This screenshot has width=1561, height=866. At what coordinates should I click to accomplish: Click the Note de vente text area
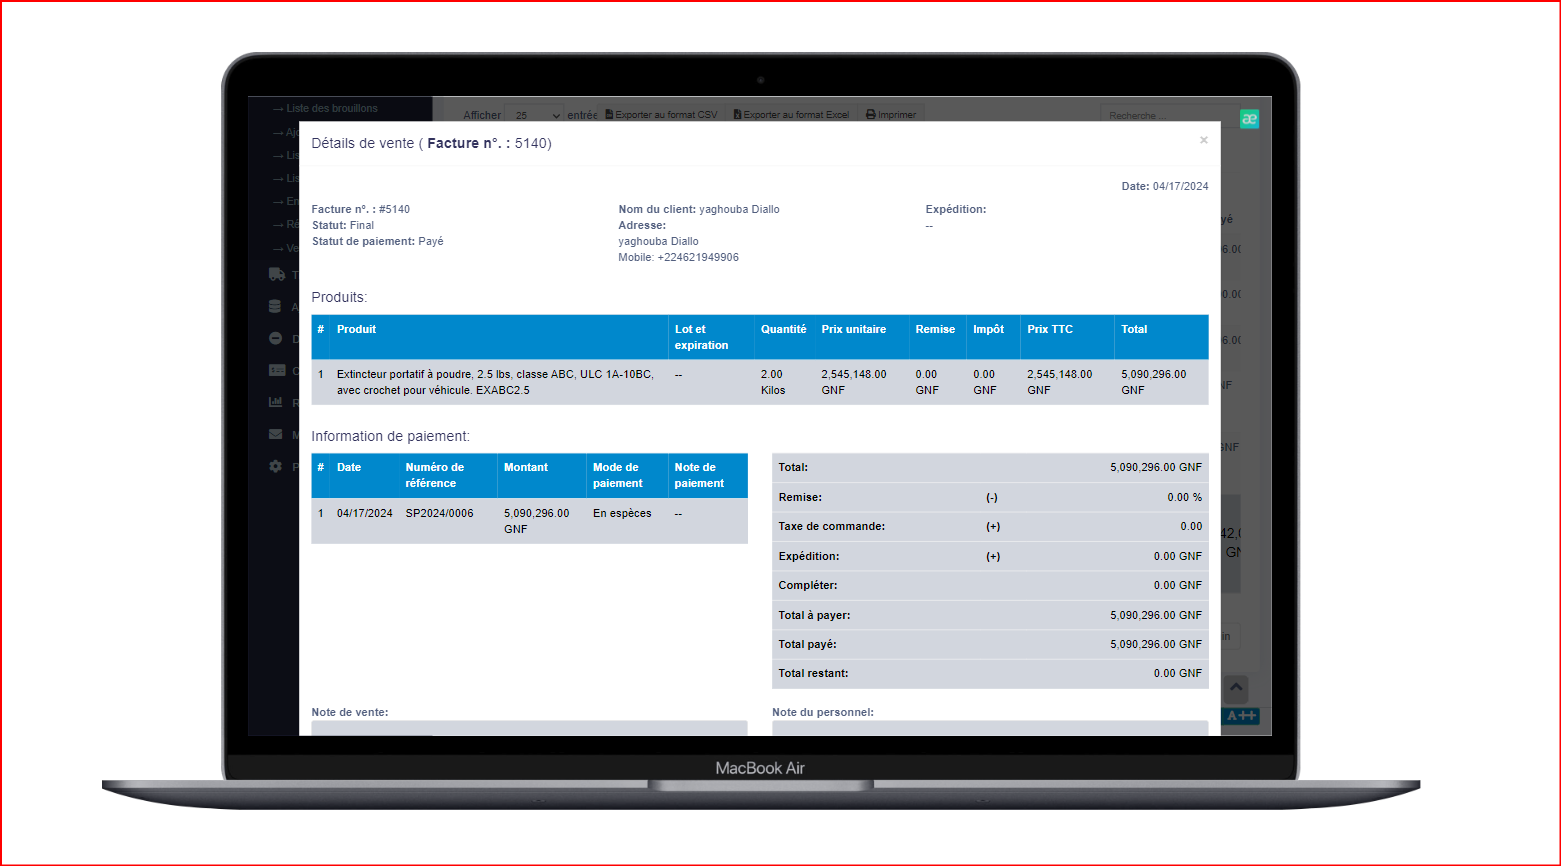click(529, 728)
